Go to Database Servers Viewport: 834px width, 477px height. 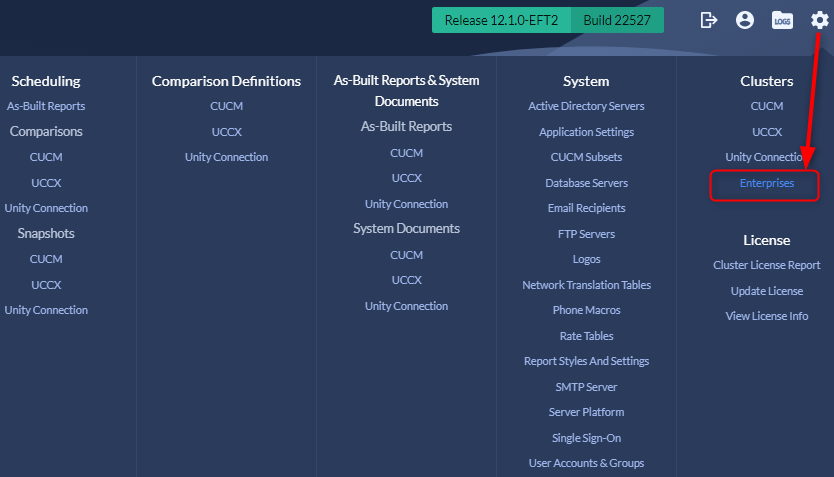586,183
